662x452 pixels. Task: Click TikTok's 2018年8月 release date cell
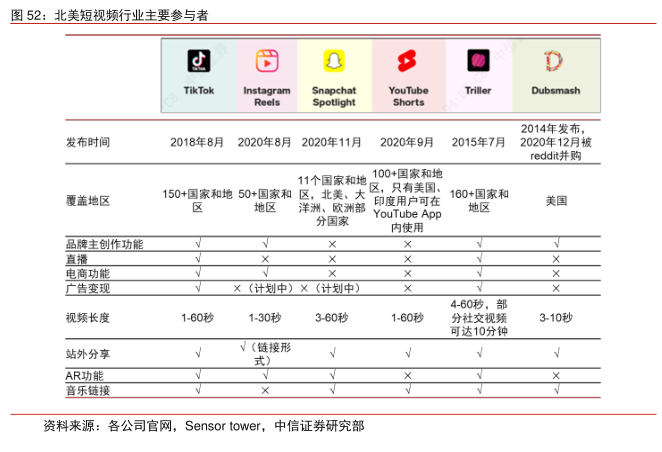[x=197, y=142]
